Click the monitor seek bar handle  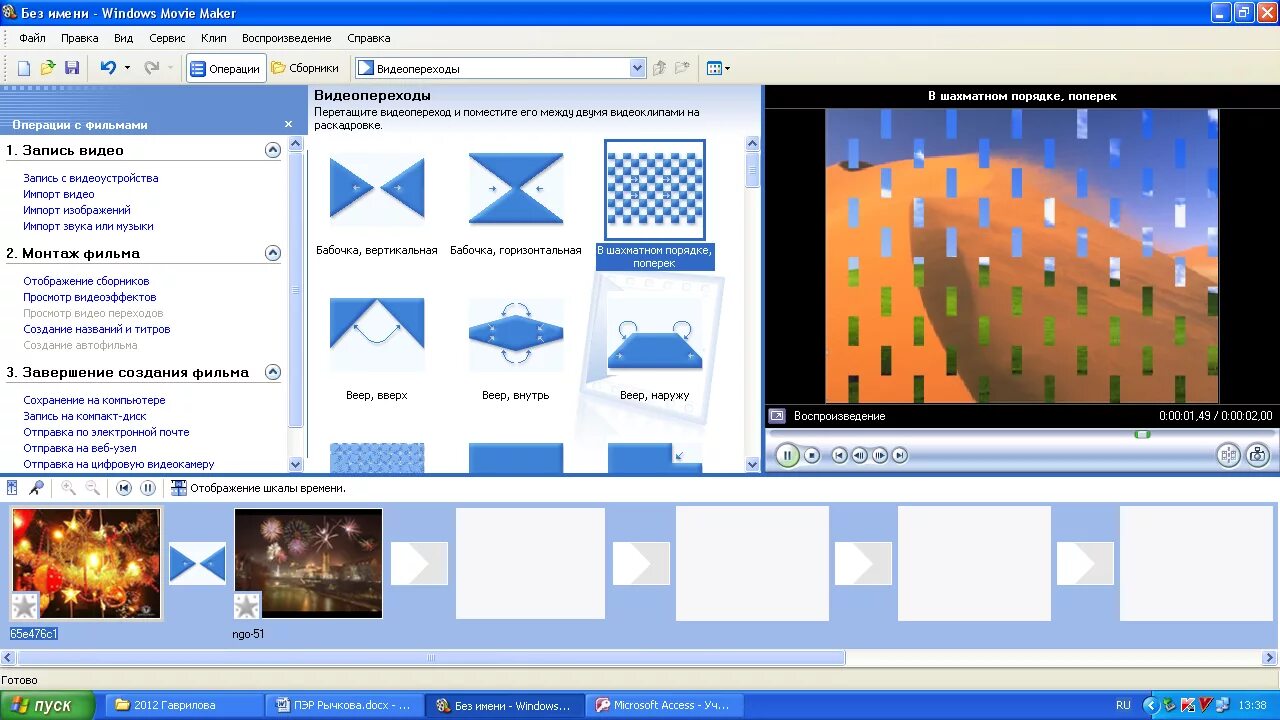tap(1143, 434)
